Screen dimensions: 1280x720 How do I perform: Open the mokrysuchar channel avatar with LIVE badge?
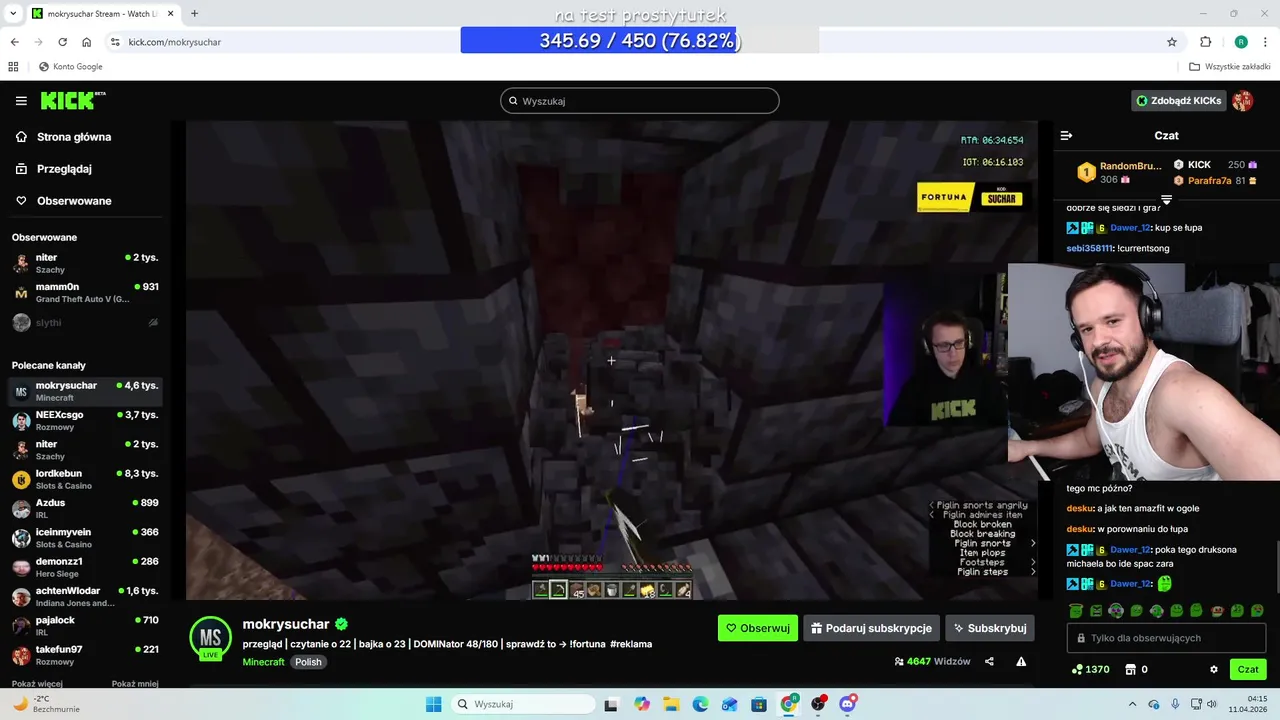coord(210,638)
